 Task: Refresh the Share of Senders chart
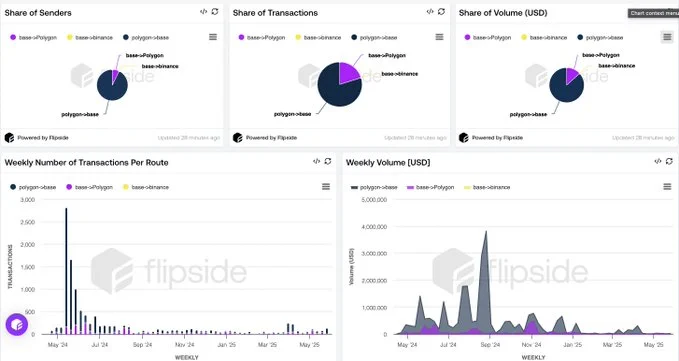tap(215, 12)
